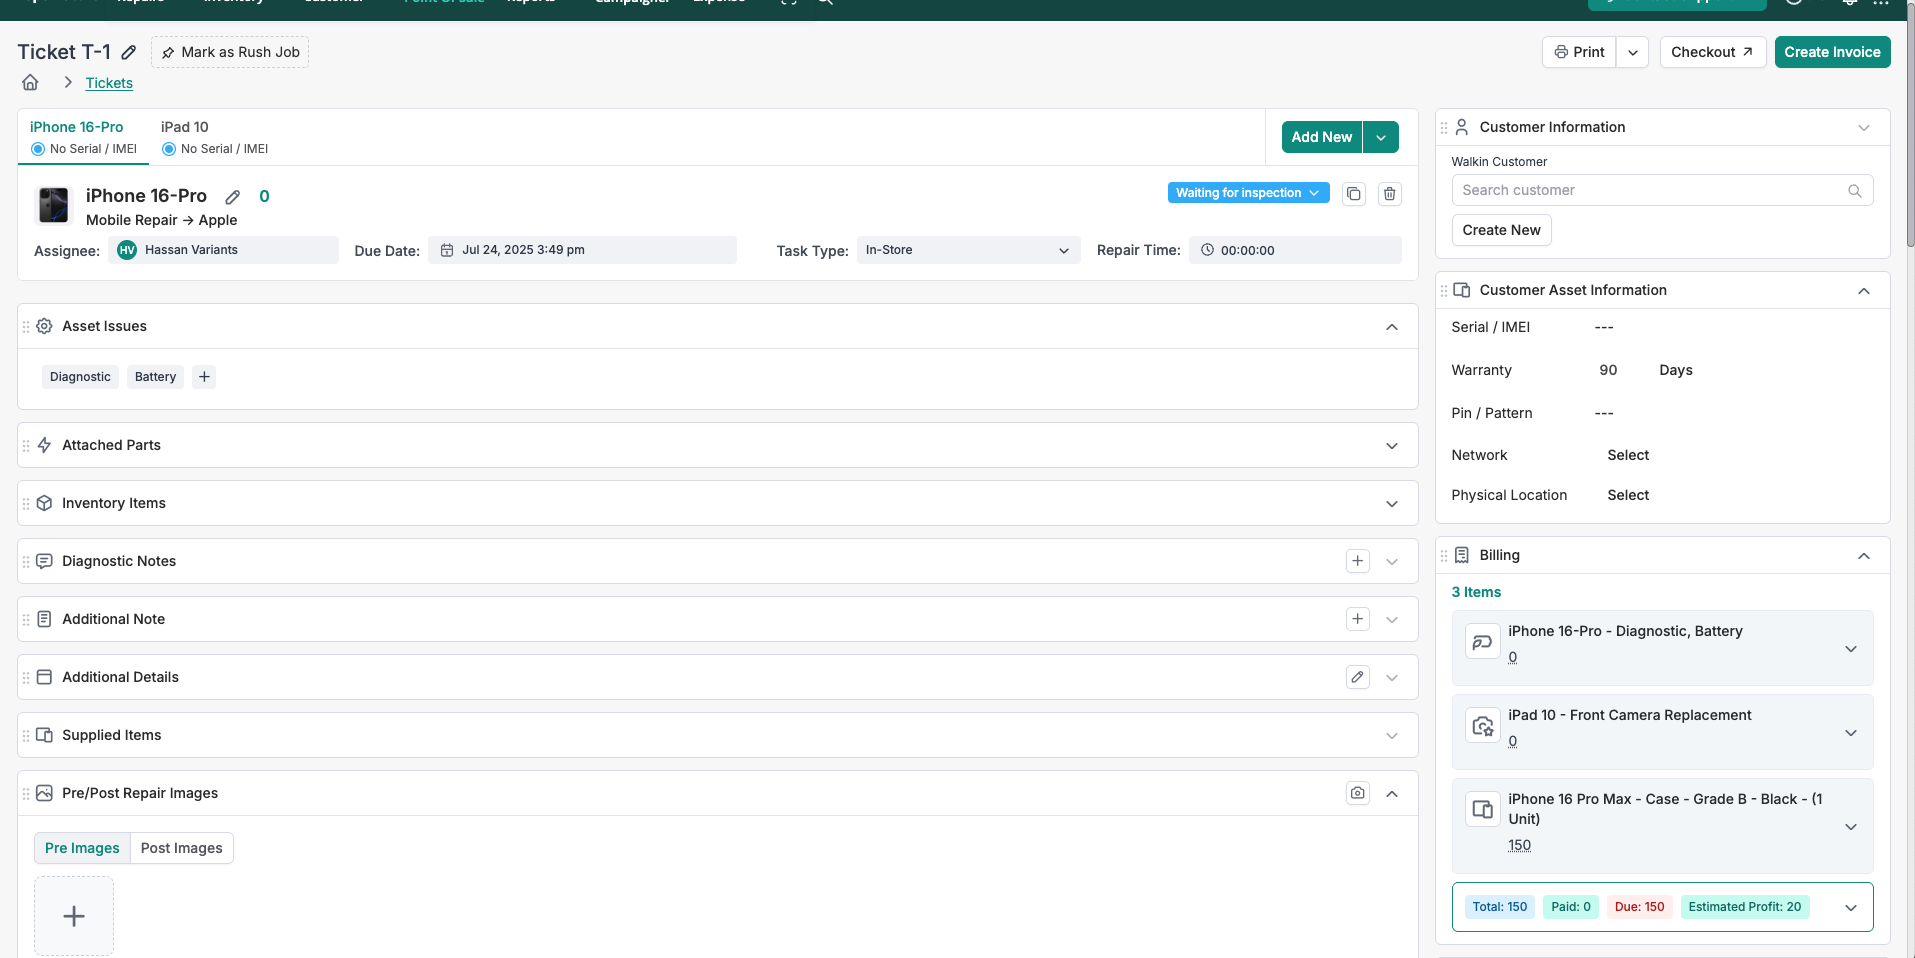Add a Diagnostic Notes entry

1357,561
